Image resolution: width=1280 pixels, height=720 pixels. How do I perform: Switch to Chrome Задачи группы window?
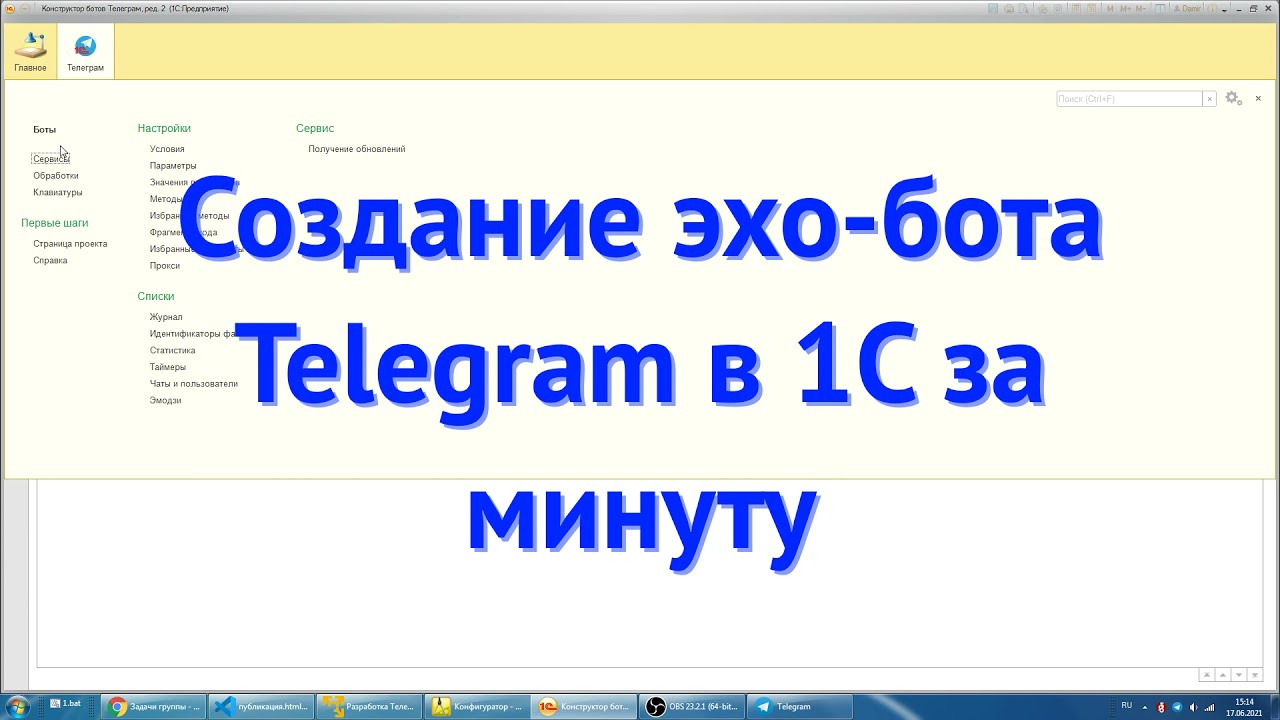[x=155, y=707]
